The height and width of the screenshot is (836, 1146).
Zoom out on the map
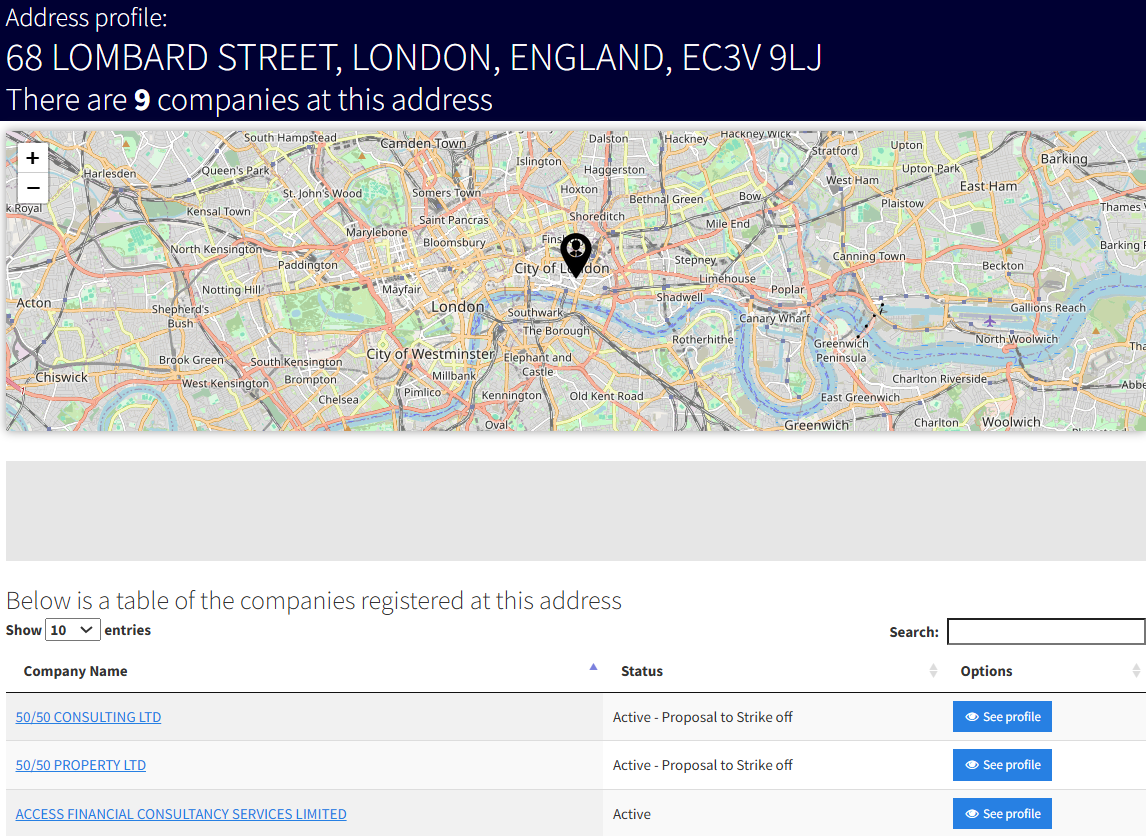point(33,188)
